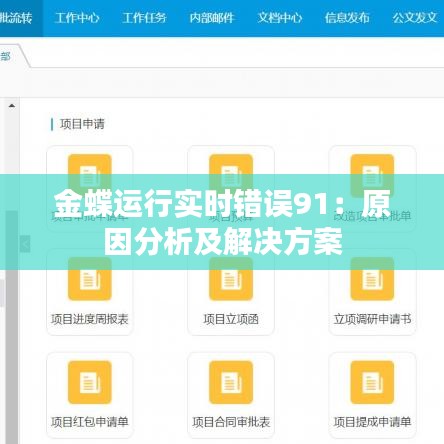Select the partially visible 部 tab

click(6, 56)
